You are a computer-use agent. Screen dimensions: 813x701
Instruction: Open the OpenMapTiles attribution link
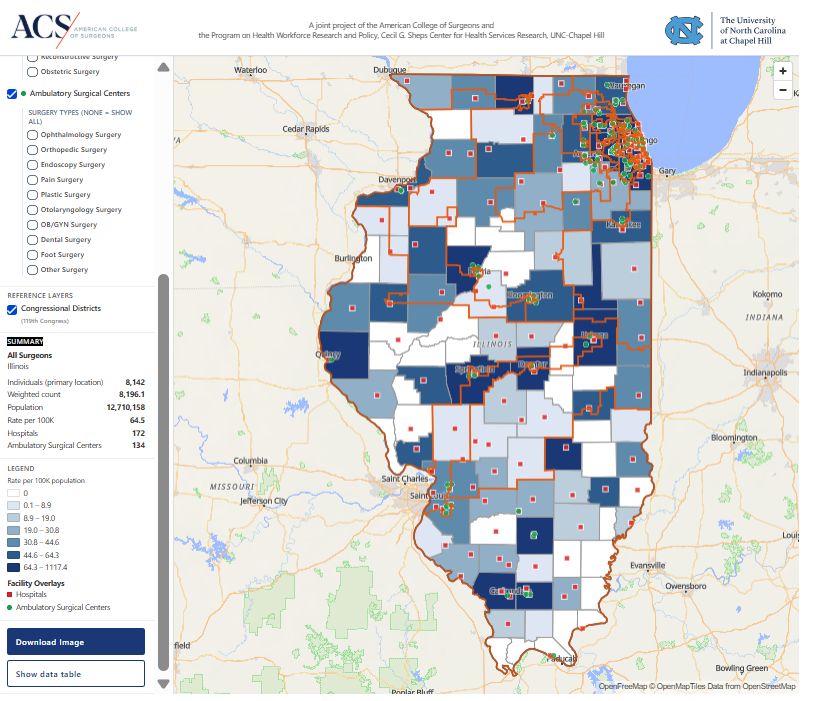(681, 686)
